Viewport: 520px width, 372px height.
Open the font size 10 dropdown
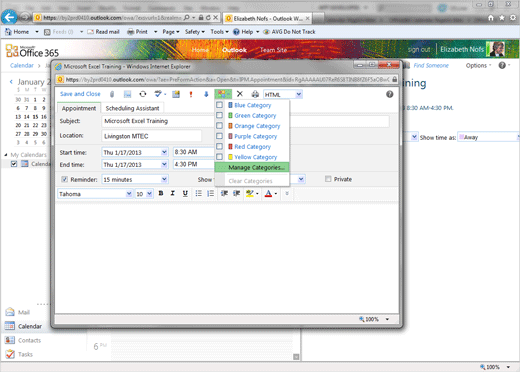click(x=149, y=194)
